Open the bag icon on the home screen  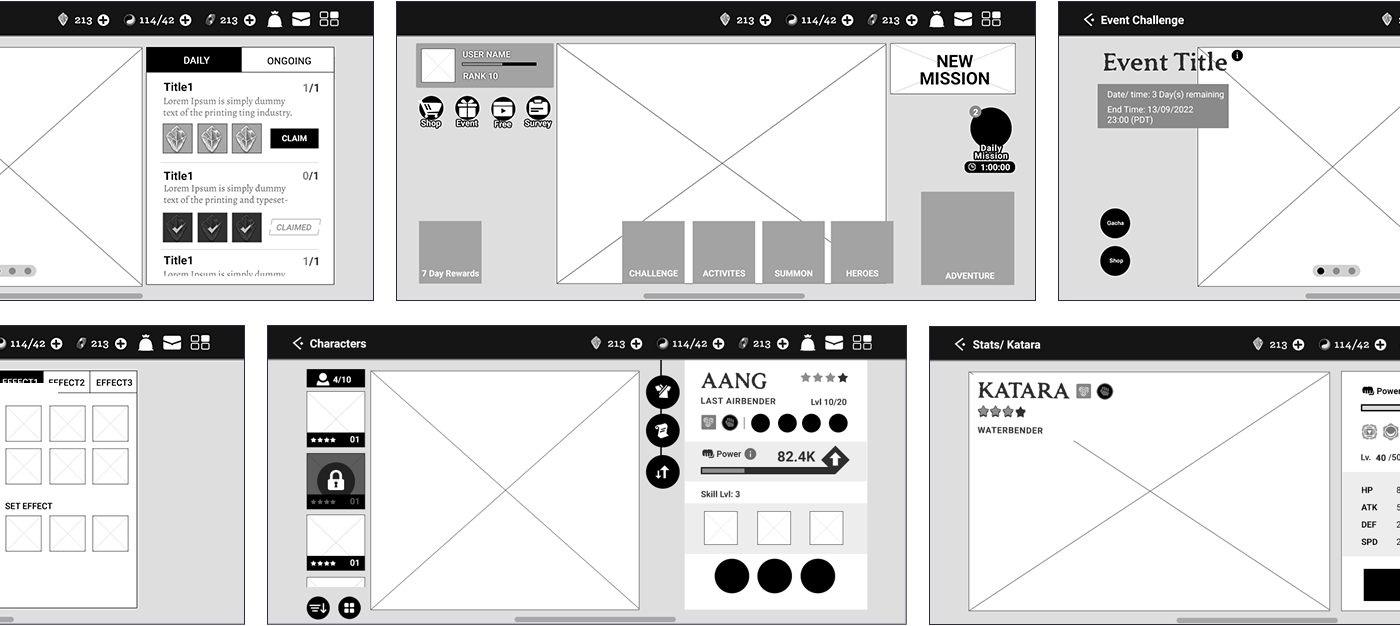click(937, 19)
